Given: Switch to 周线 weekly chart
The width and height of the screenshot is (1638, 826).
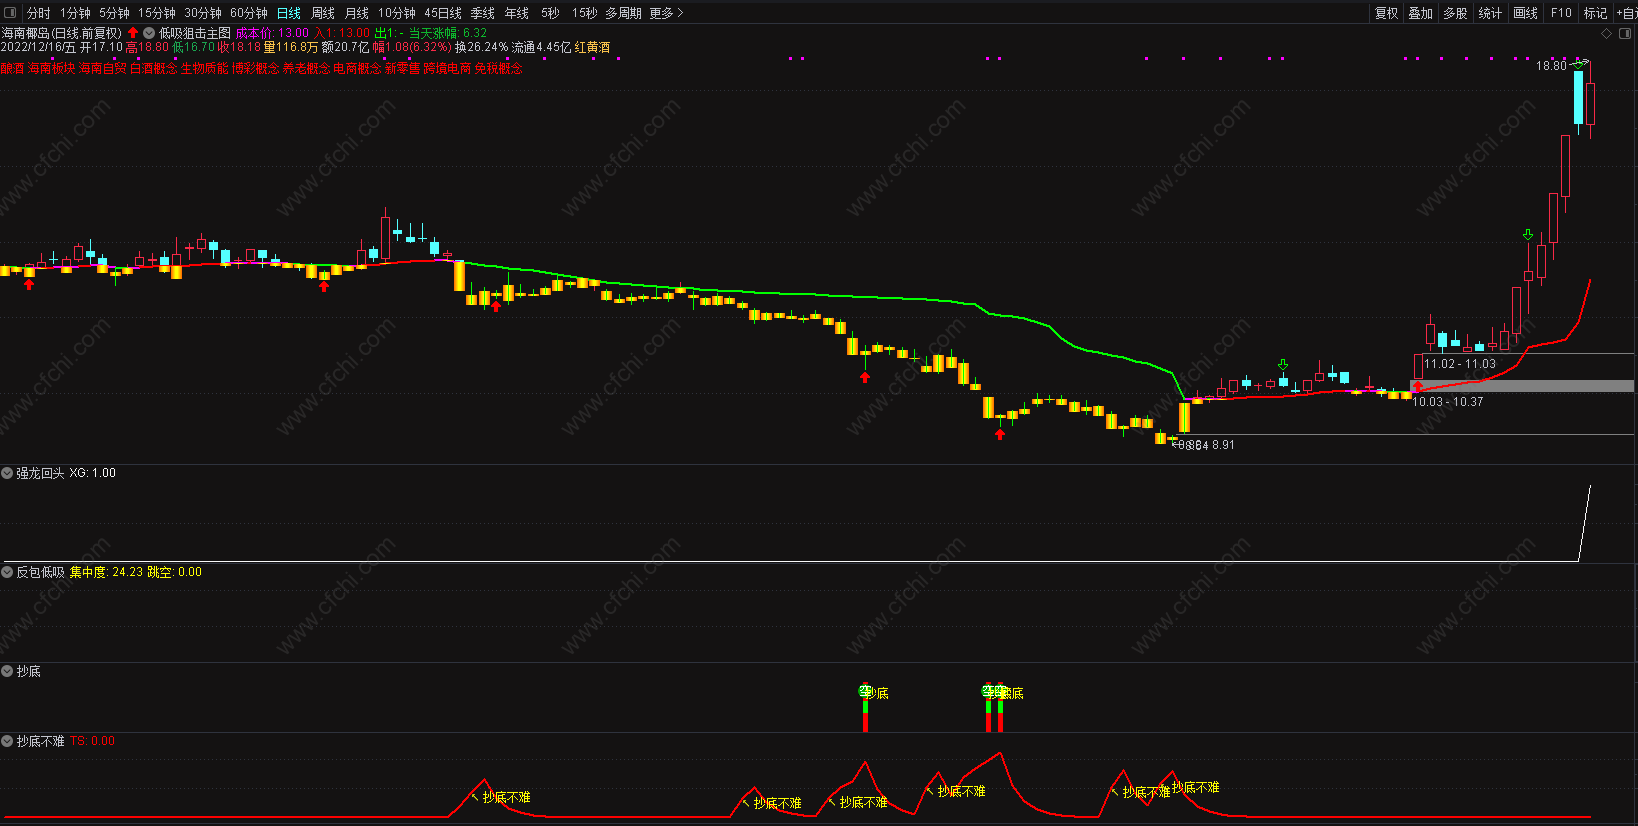Looking at the screenshot, I should point(323,13).
